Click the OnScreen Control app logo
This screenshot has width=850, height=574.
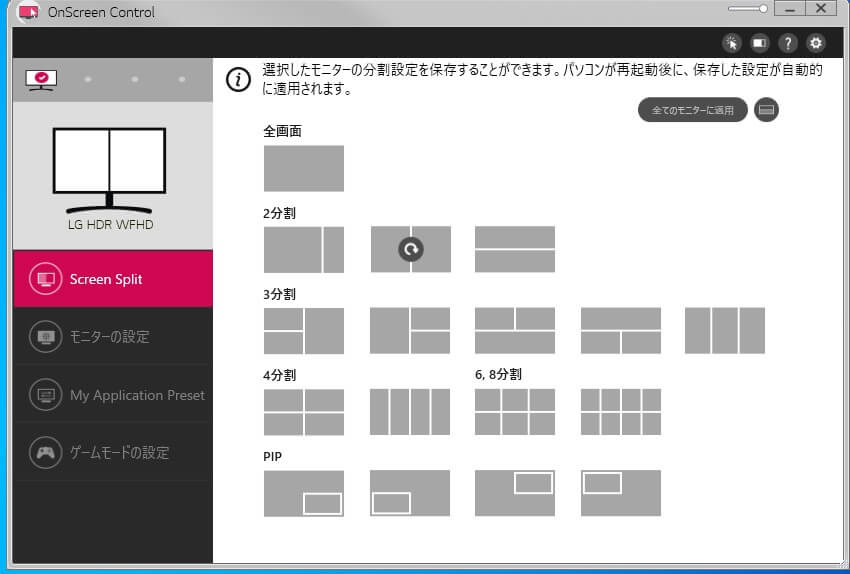pos(29,11)
